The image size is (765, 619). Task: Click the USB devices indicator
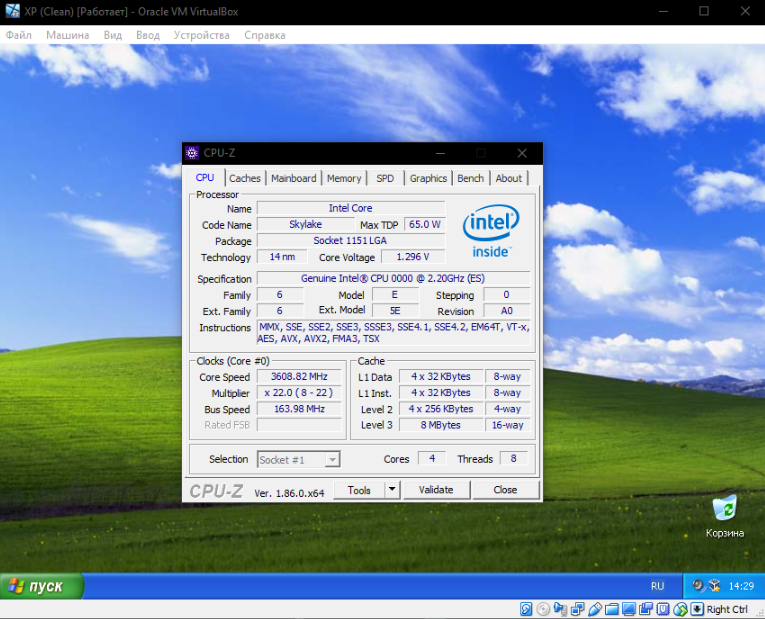click(595, 609)
